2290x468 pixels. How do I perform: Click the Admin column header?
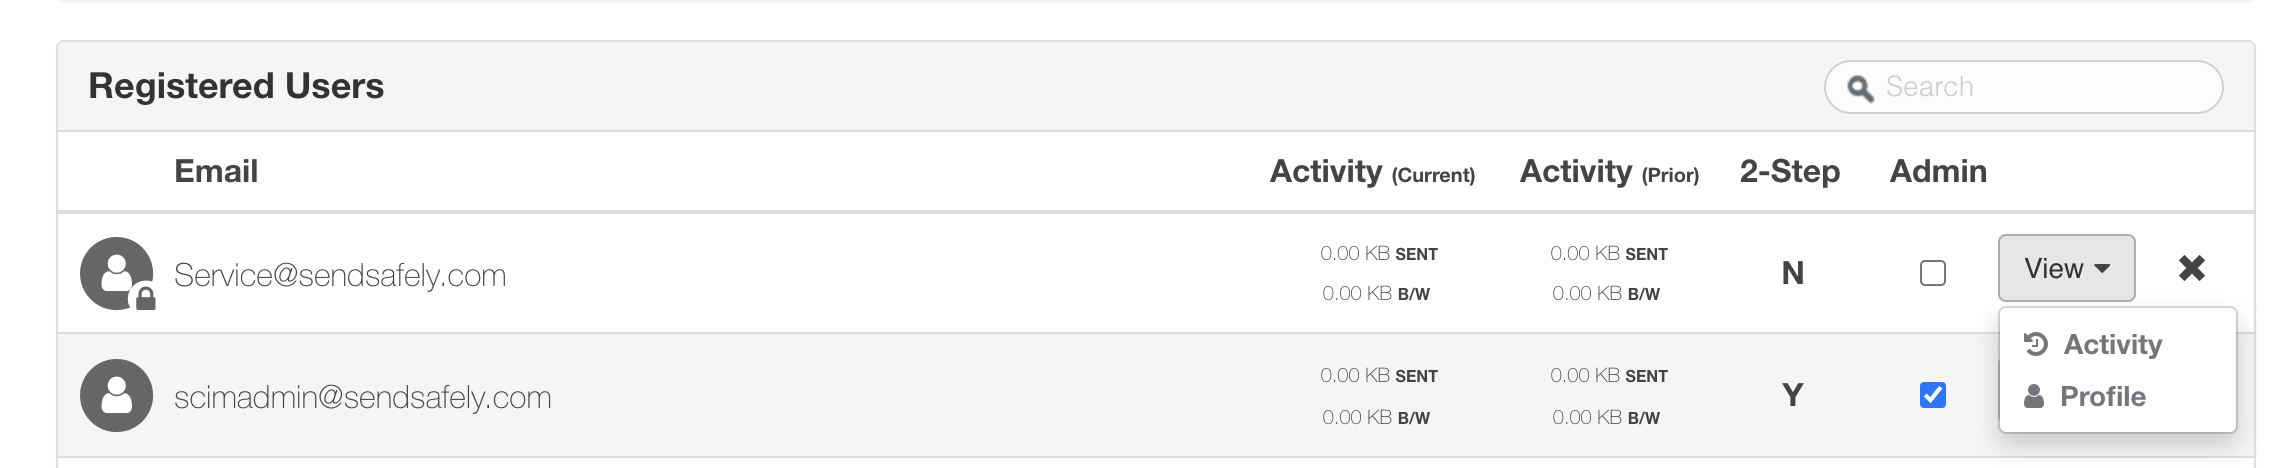pos(1938,171)
